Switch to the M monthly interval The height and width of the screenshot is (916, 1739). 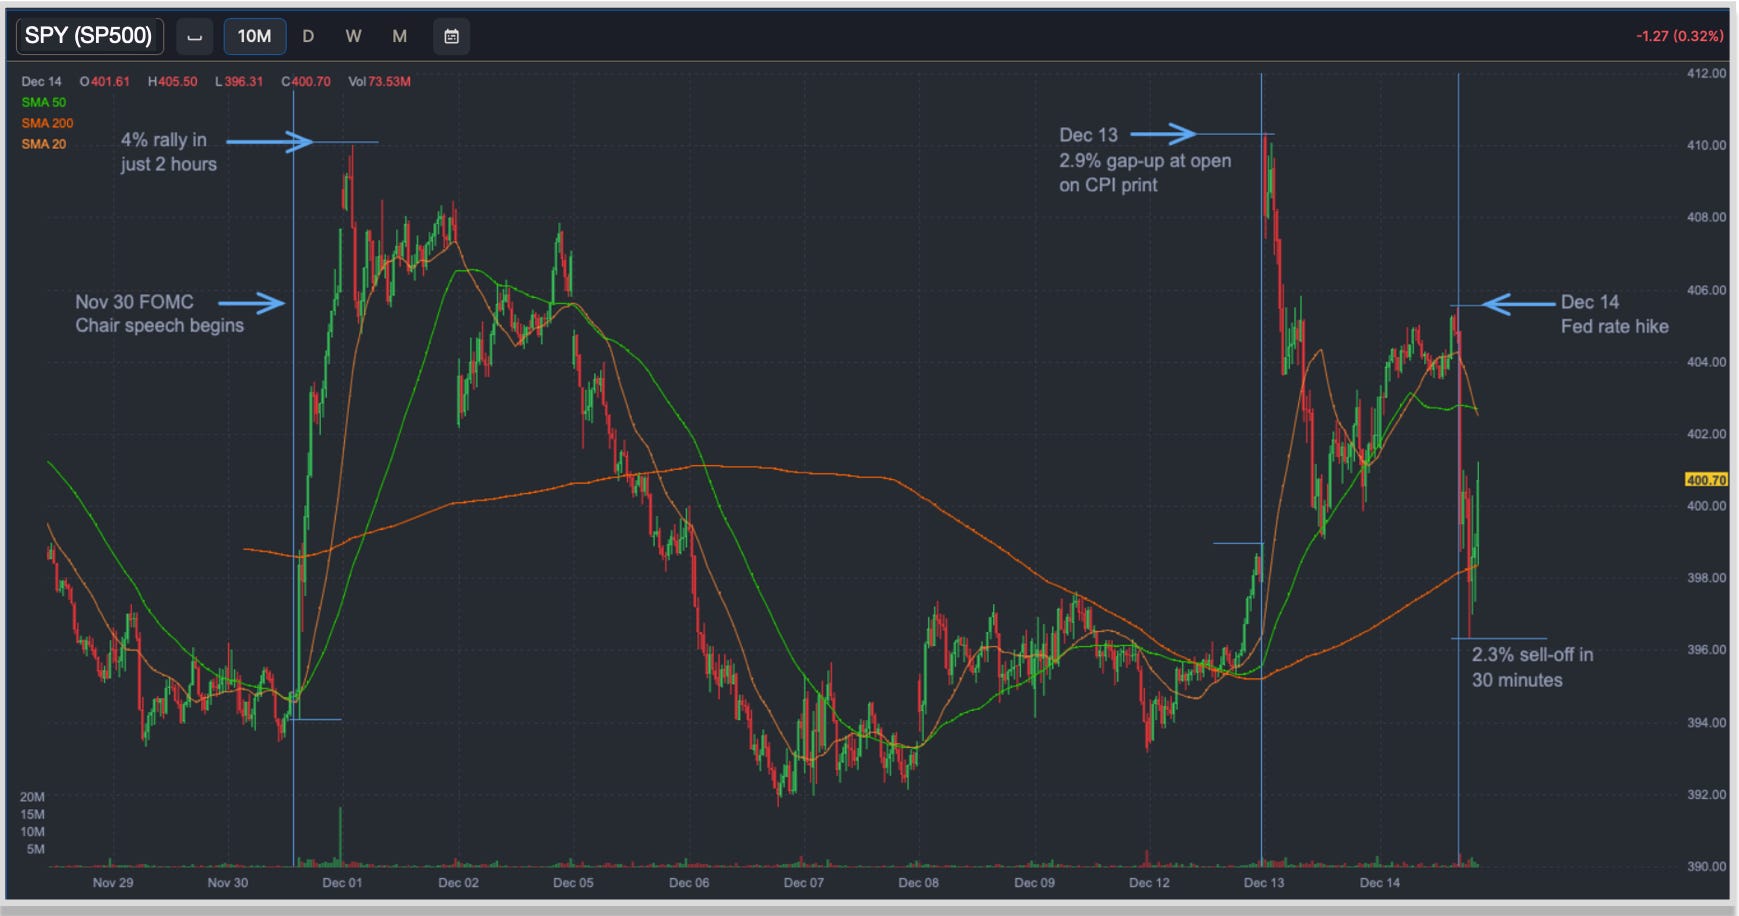point(399,37)
